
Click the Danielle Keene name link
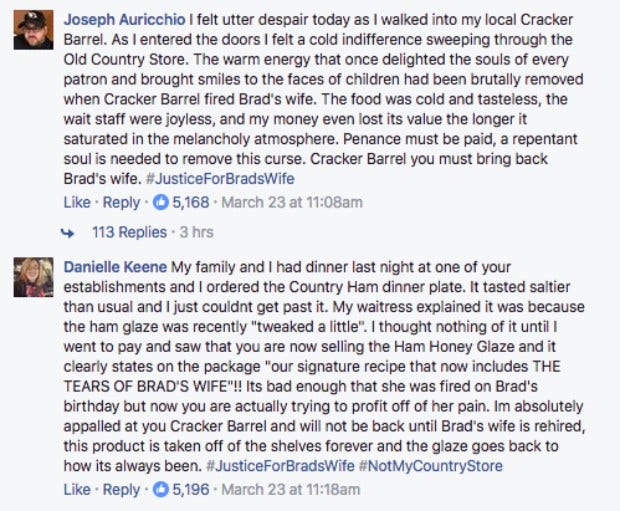pyautogui.click(x=115, y=267)
